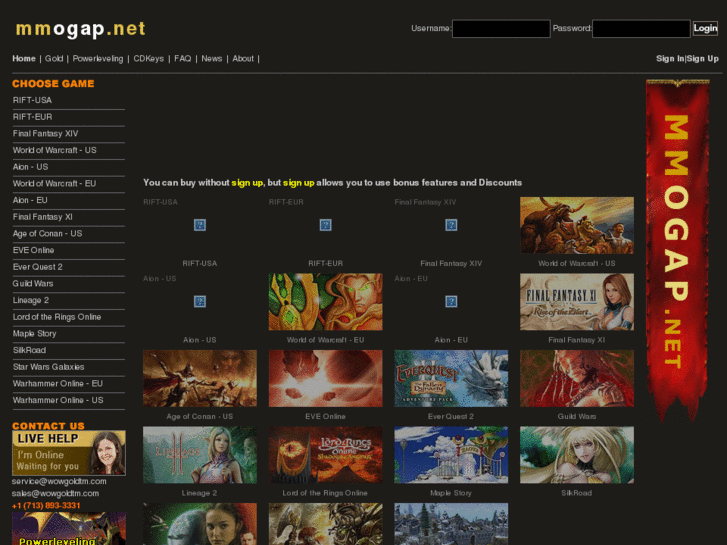This screenshot has width=727, height=545.
Task: Open the Powerleveling menu item
Action: tap(98, 58)
